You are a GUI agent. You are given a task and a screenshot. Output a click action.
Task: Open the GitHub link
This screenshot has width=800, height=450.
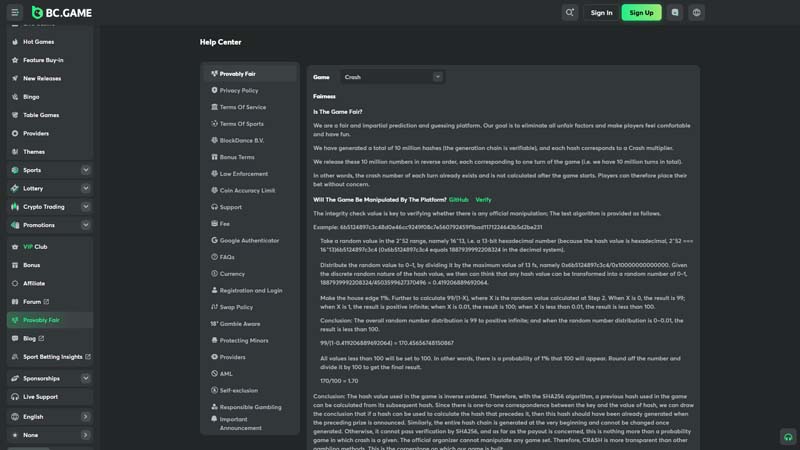point(458,200)
